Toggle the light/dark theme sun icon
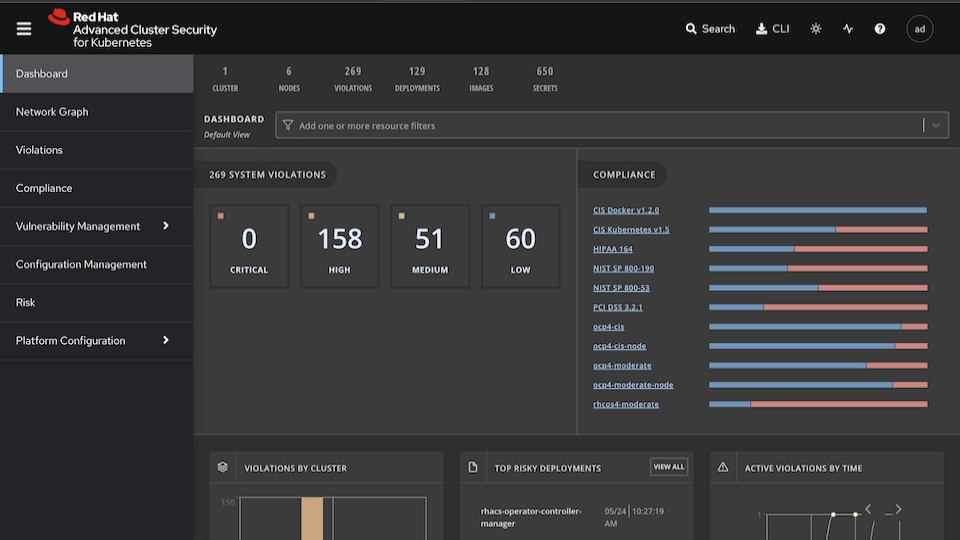Screen dimensions: 960x540 point(816,29)
